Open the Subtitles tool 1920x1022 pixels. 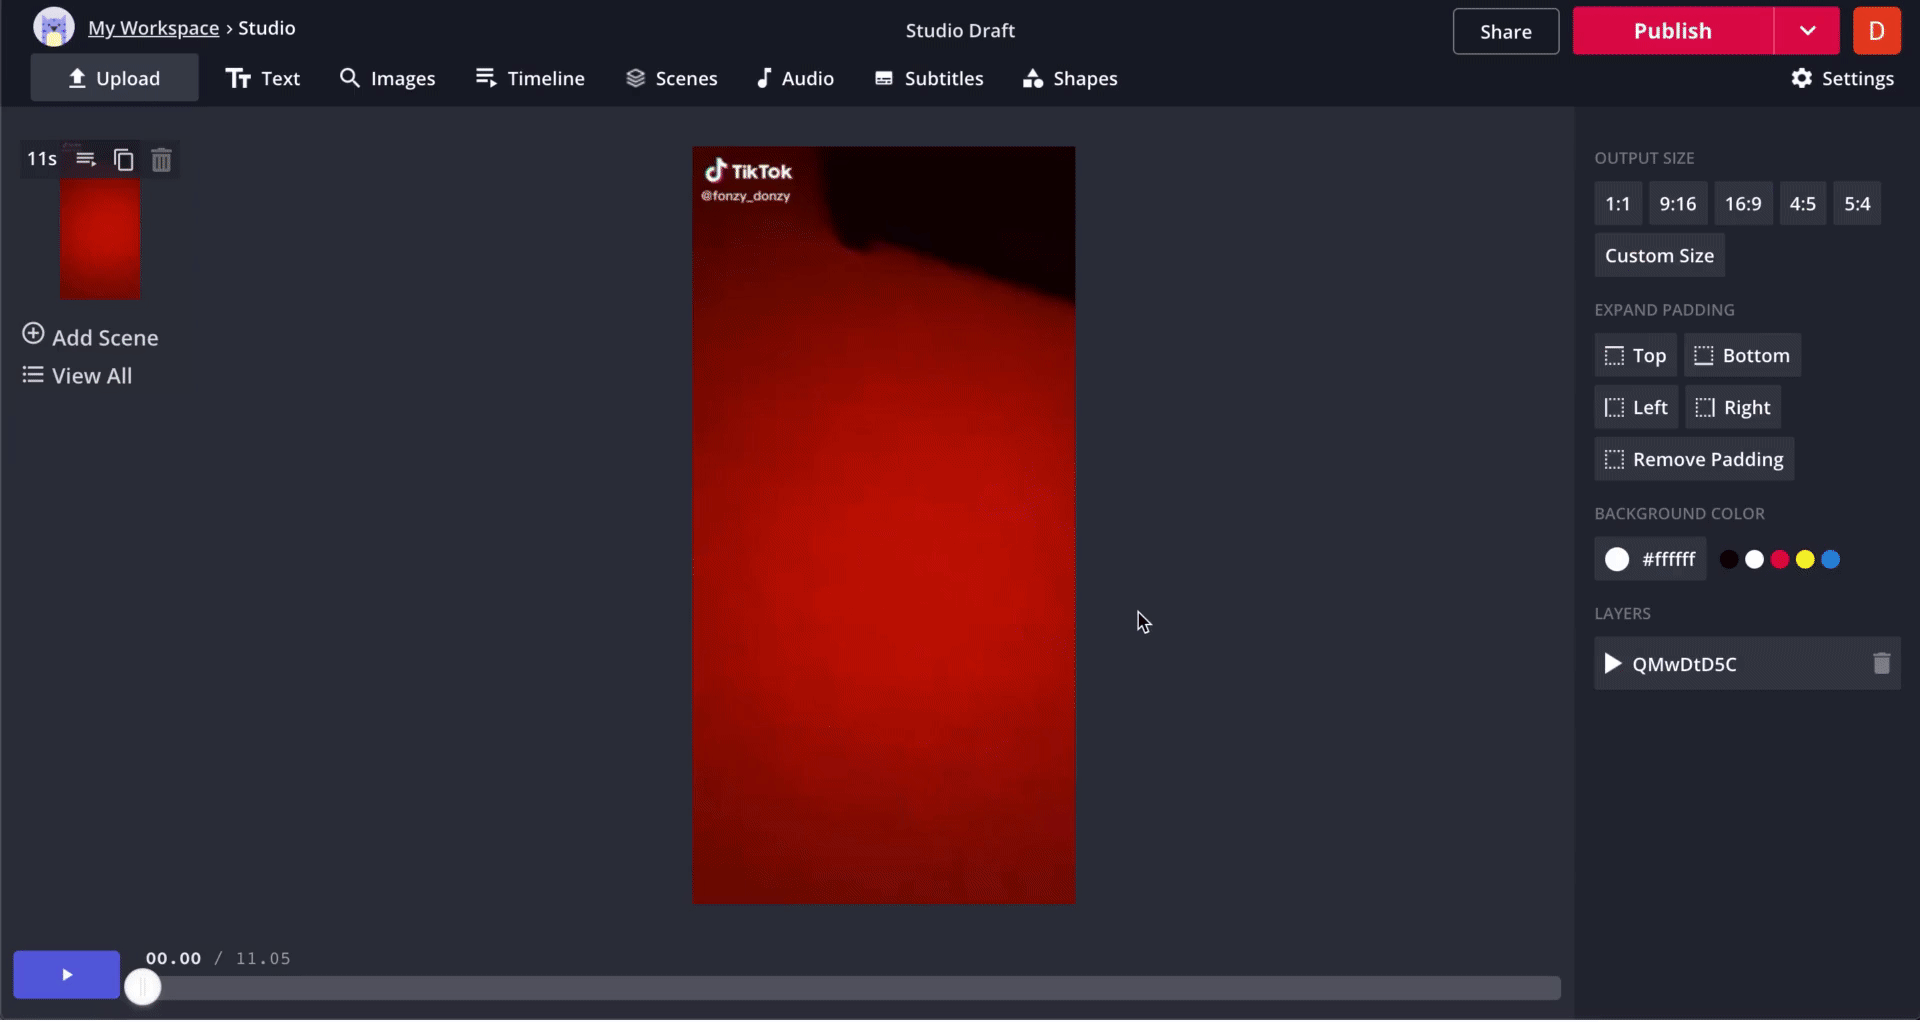point(929,78)
